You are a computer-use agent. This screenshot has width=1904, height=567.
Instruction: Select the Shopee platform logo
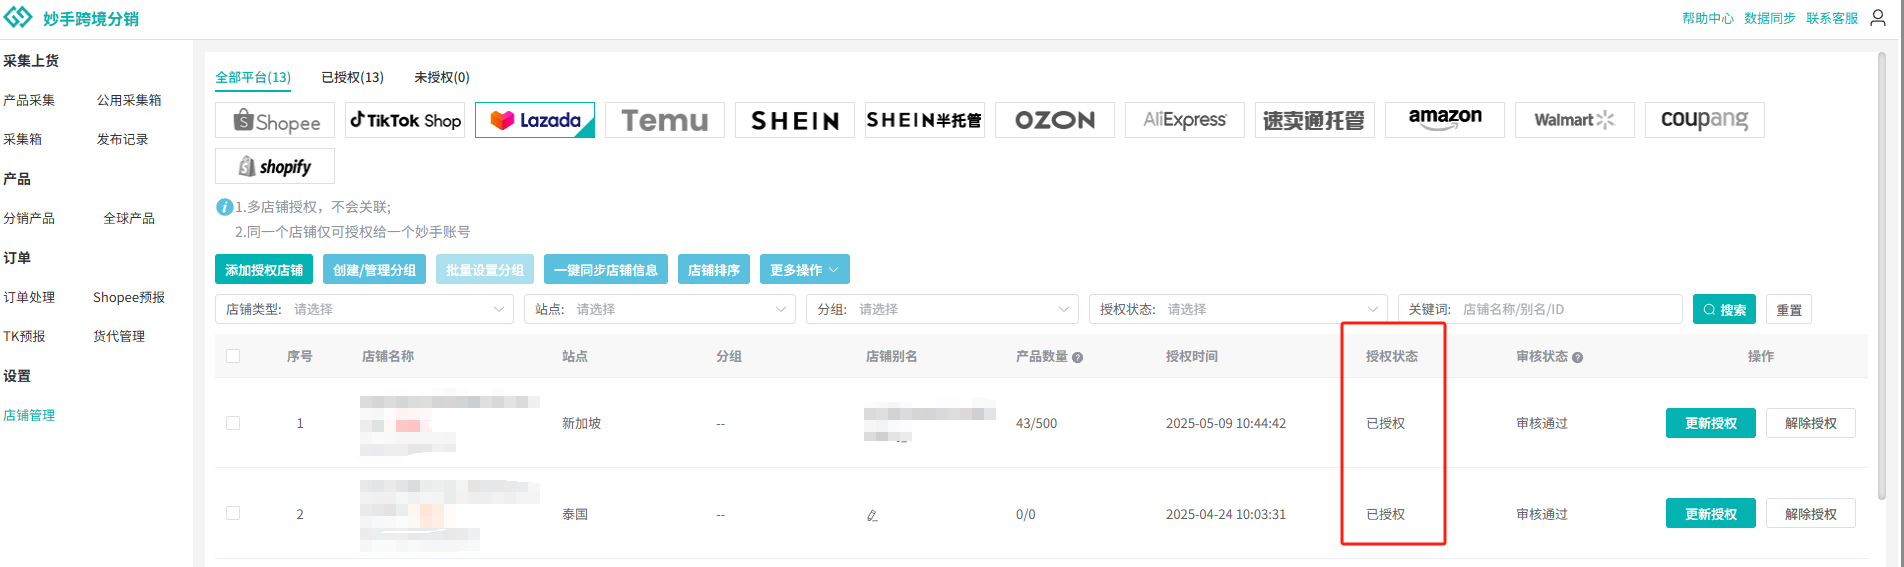(x=275, y=121)
